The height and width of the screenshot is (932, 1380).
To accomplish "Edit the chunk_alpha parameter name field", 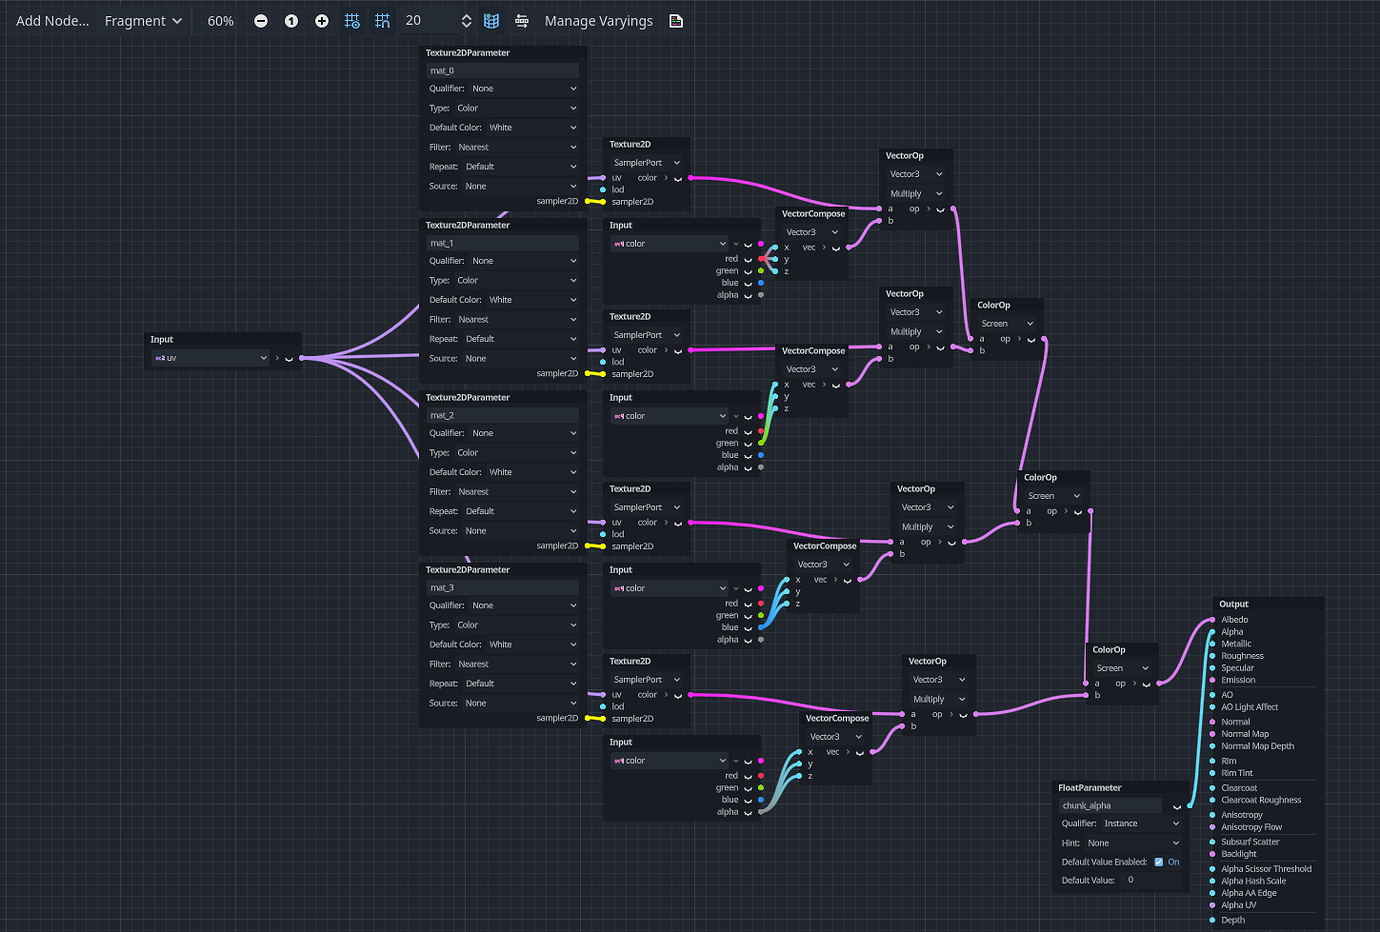I will [1110, 805].
